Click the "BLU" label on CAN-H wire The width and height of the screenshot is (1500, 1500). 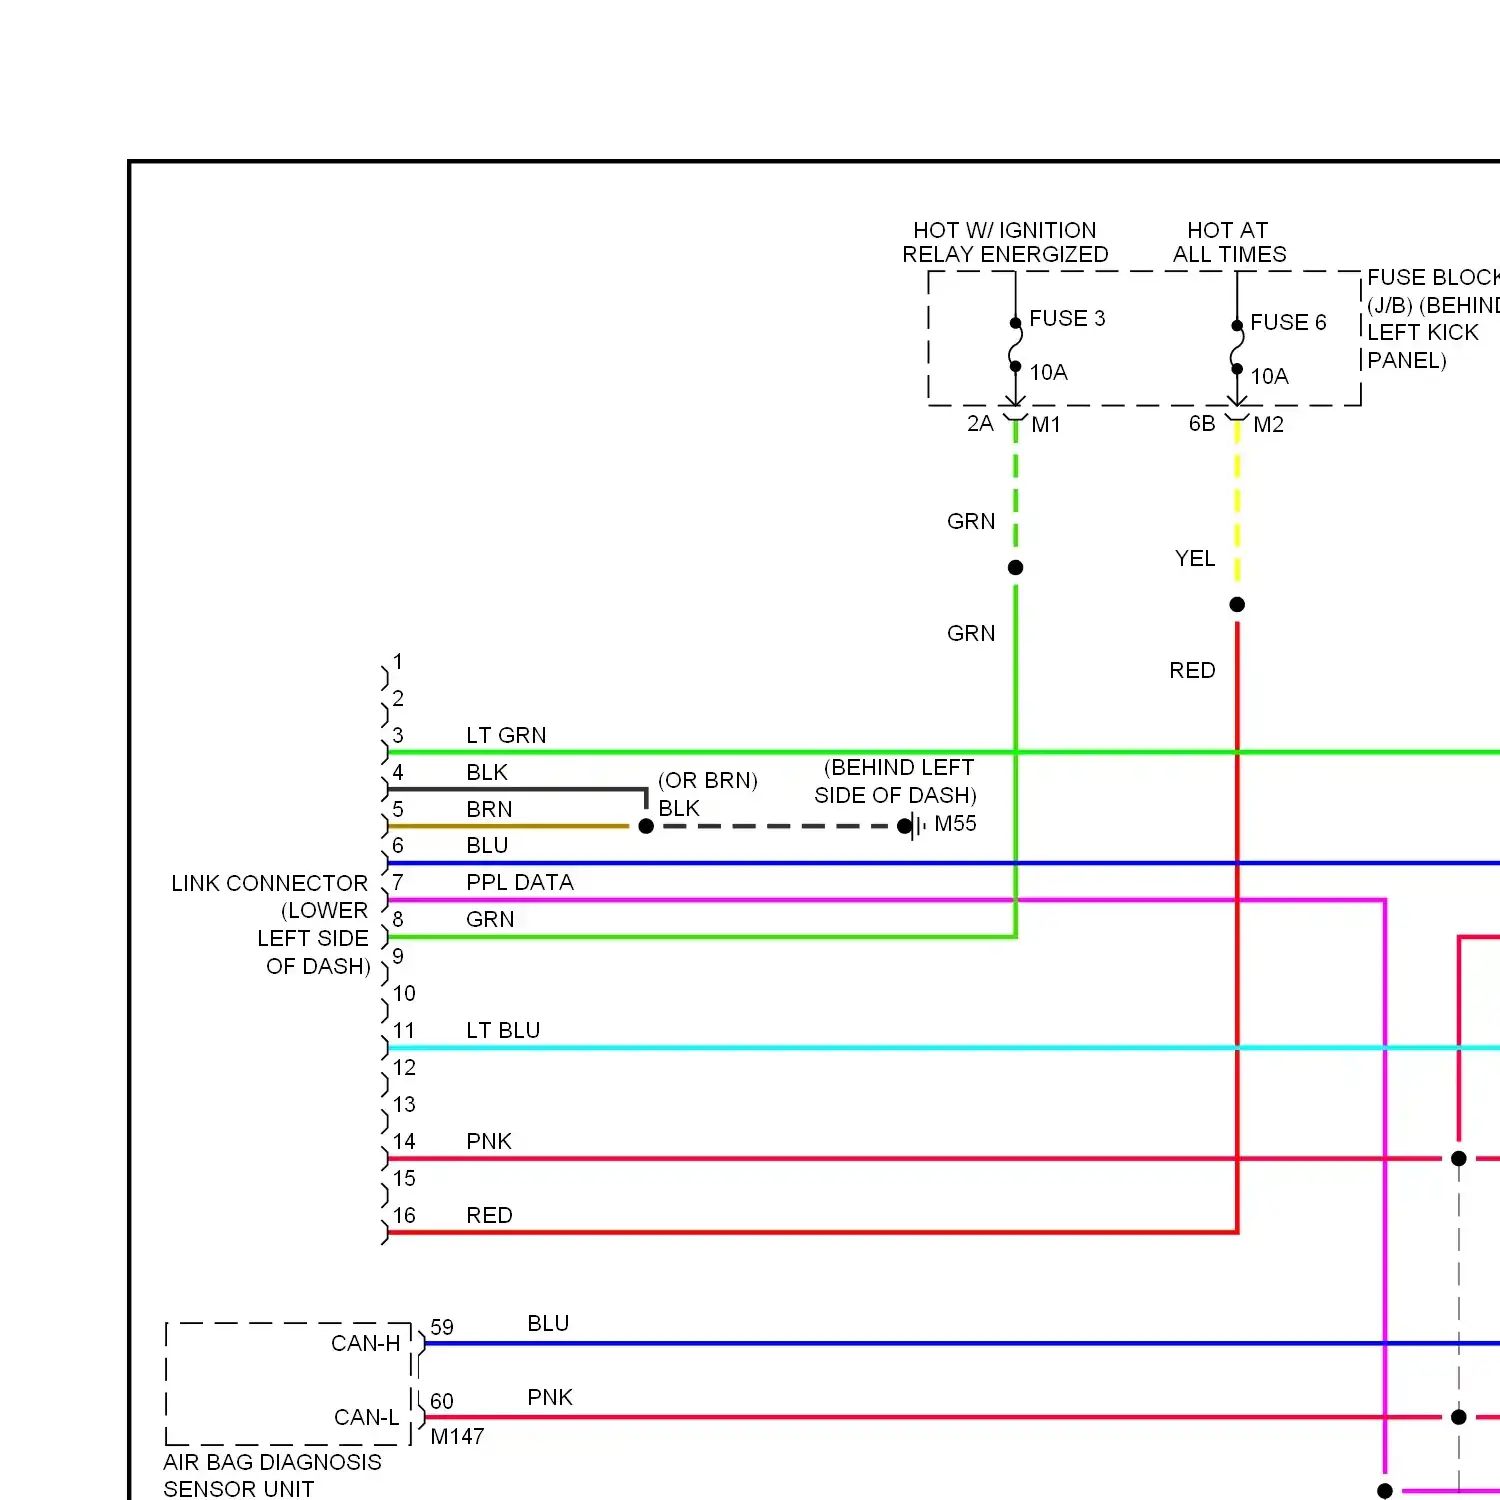pos(548,1323)
